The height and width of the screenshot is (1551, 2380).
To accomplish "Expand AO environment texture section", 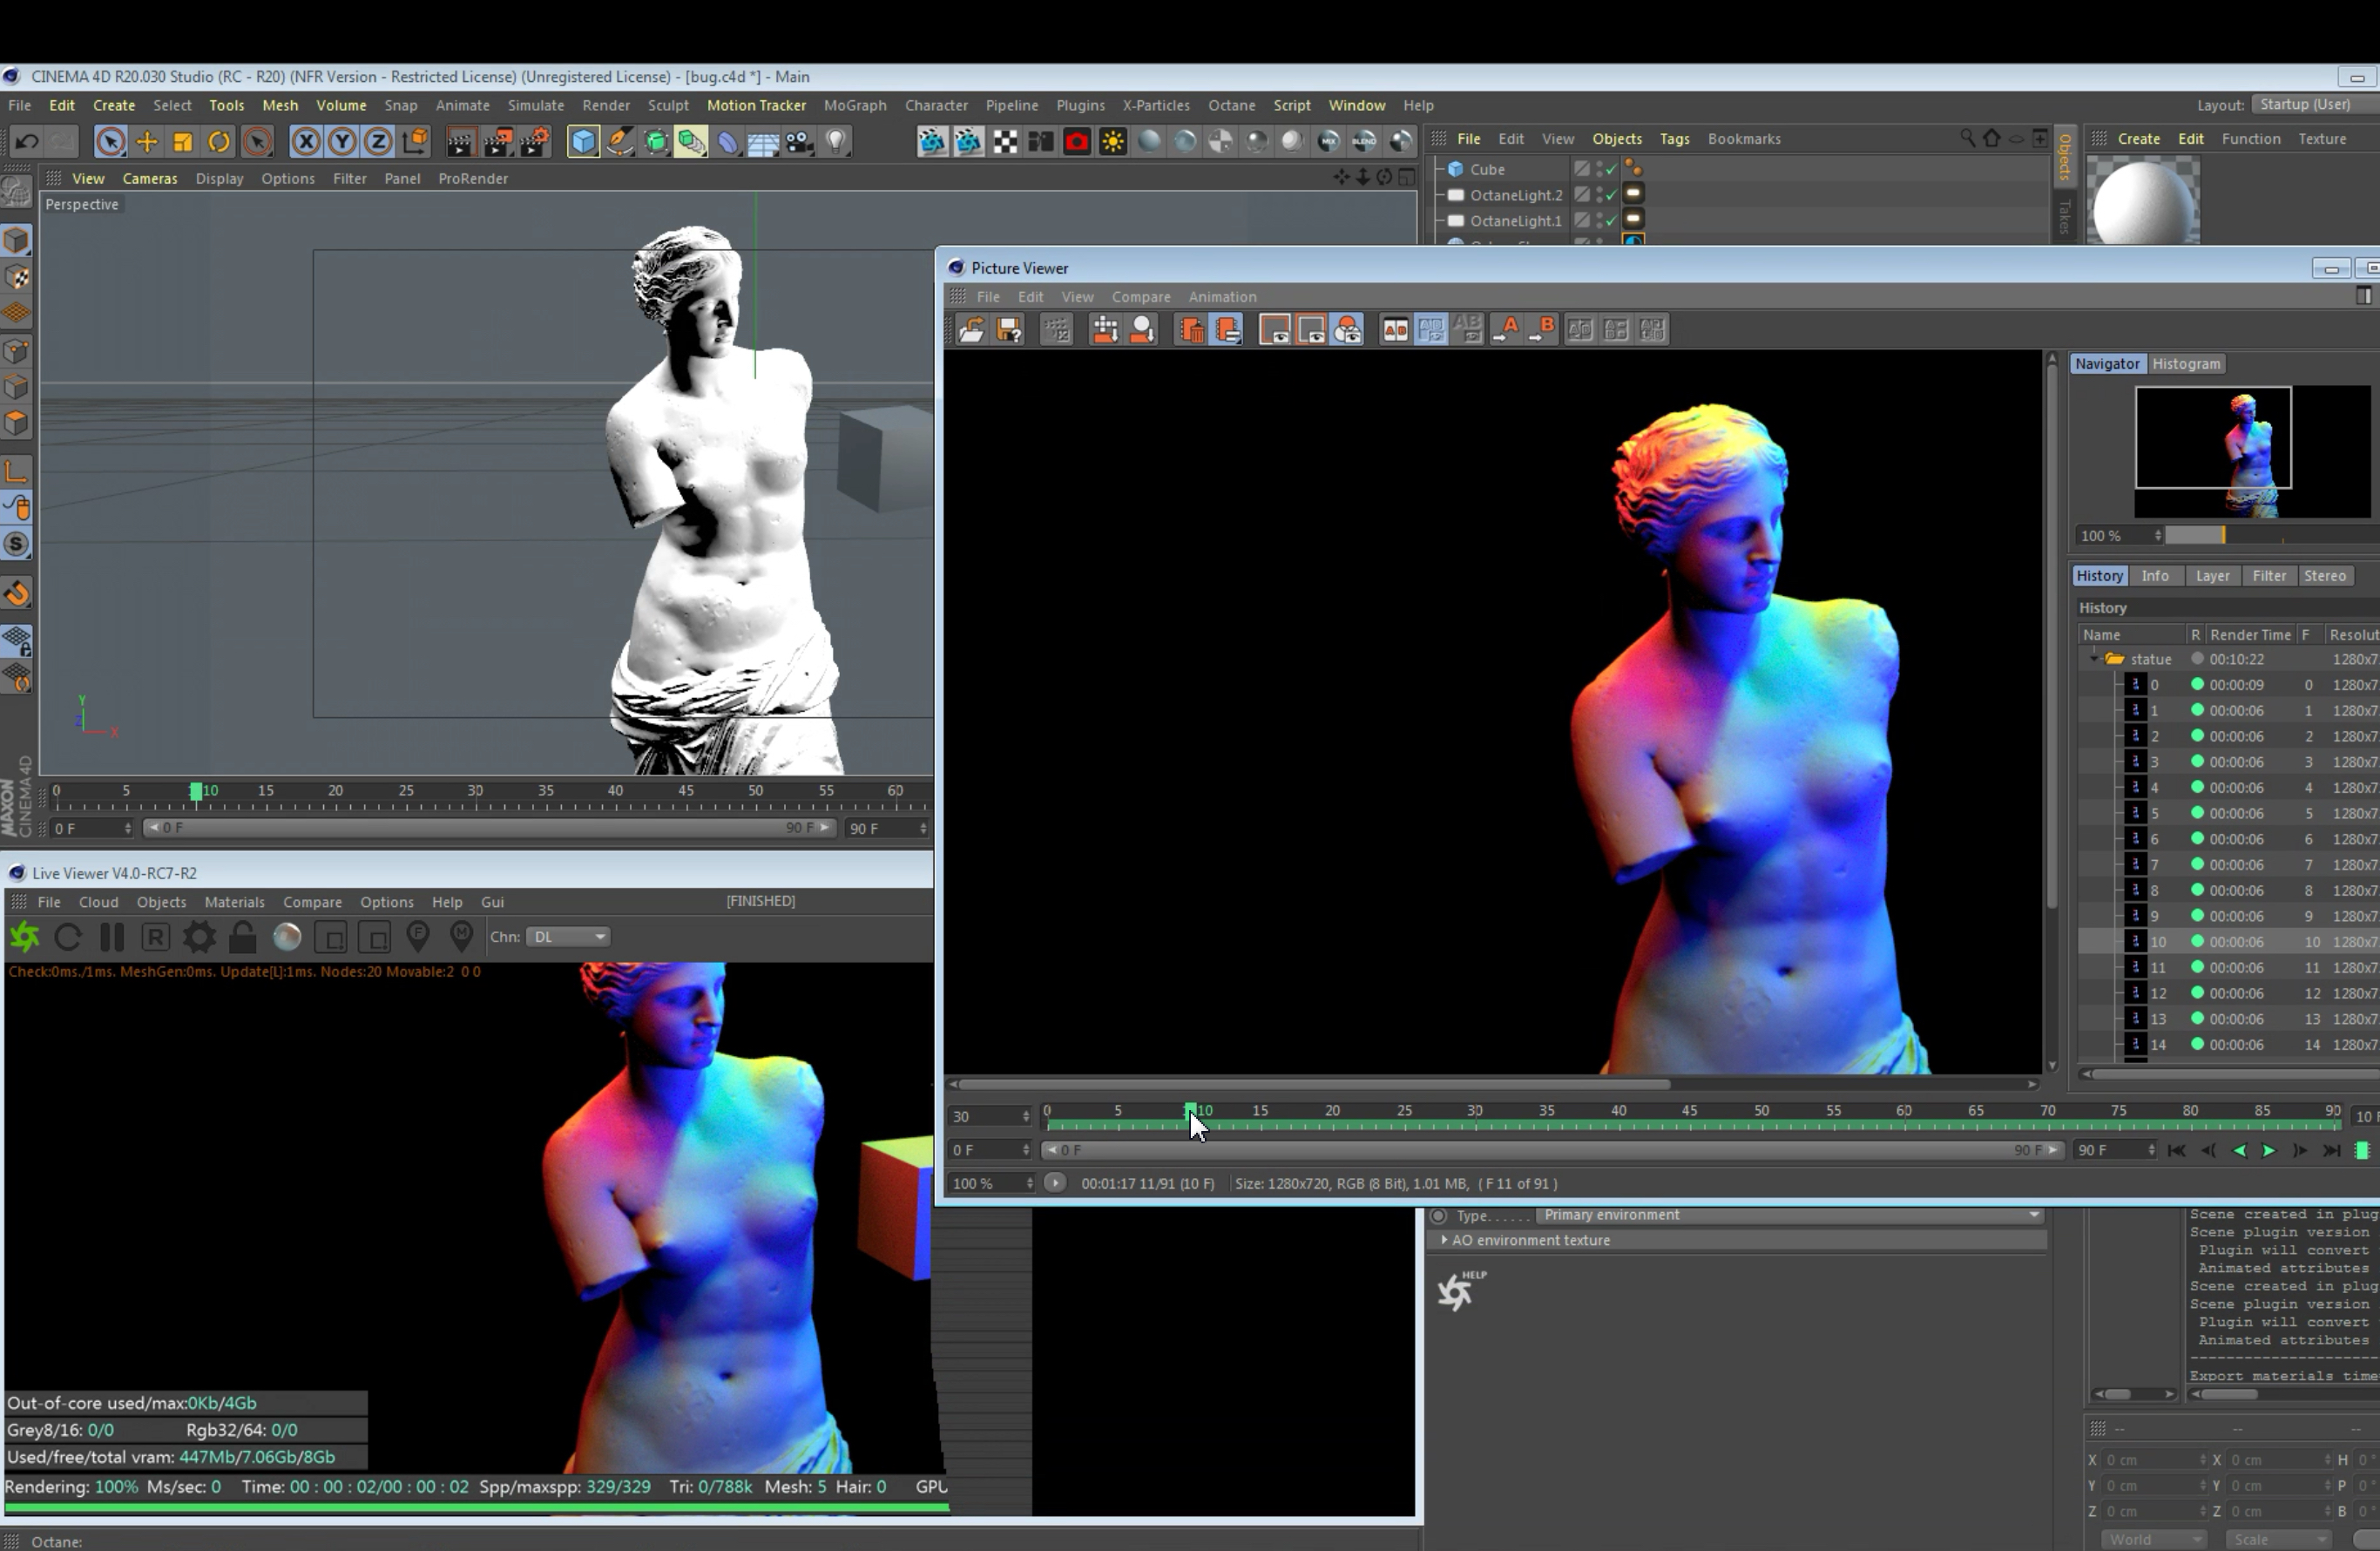I will pos(1444,1240).
